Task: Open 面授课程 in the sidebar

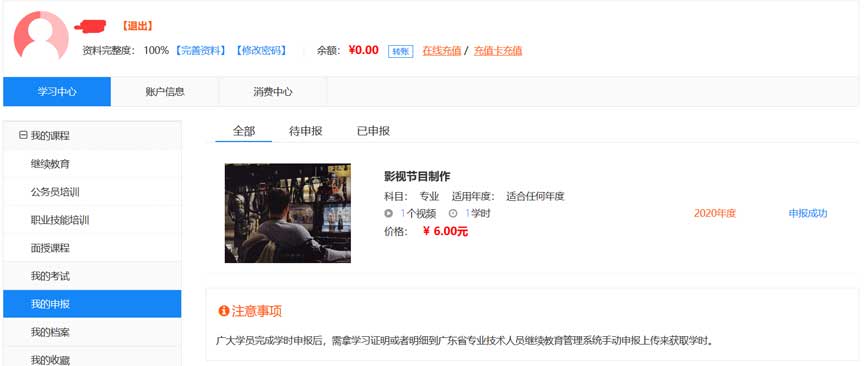Action: pos(92,248)
